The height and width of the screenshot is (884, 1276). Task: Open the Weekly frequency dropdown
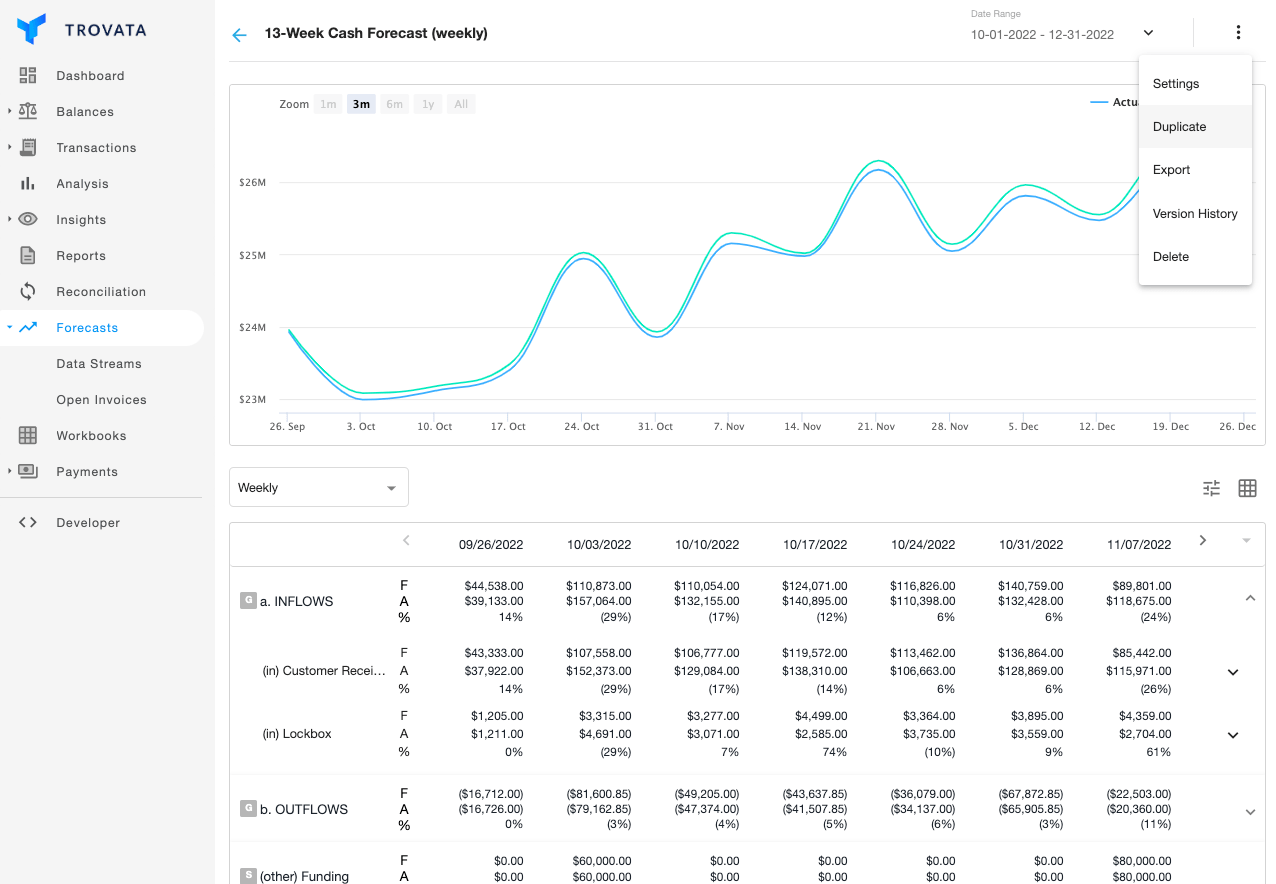point(318,487)
